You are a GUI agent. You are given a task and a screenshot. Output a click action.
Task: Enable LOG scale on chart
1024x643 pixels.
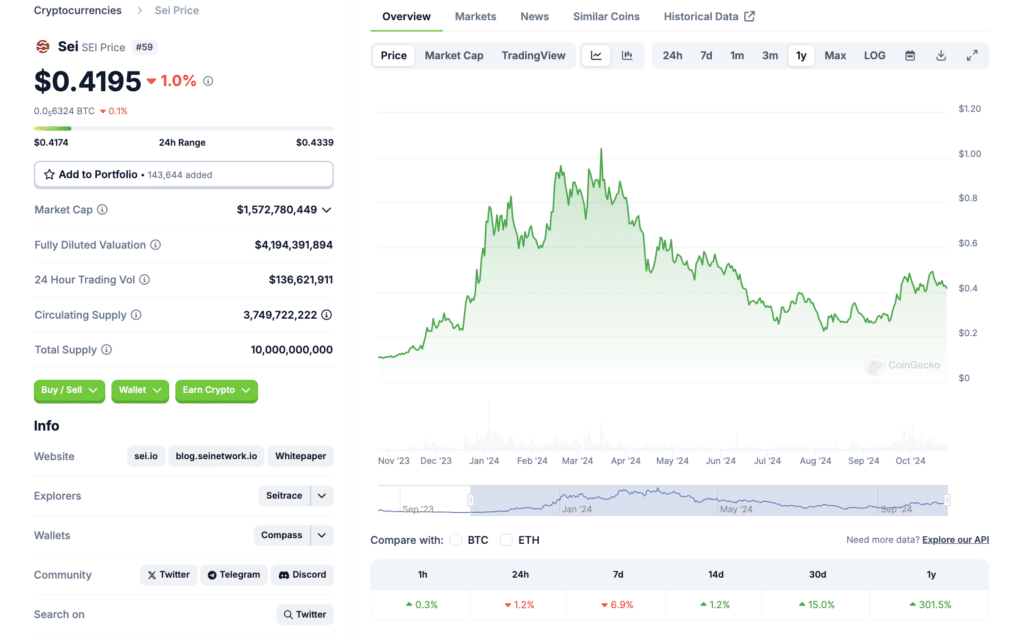point(874,55)
